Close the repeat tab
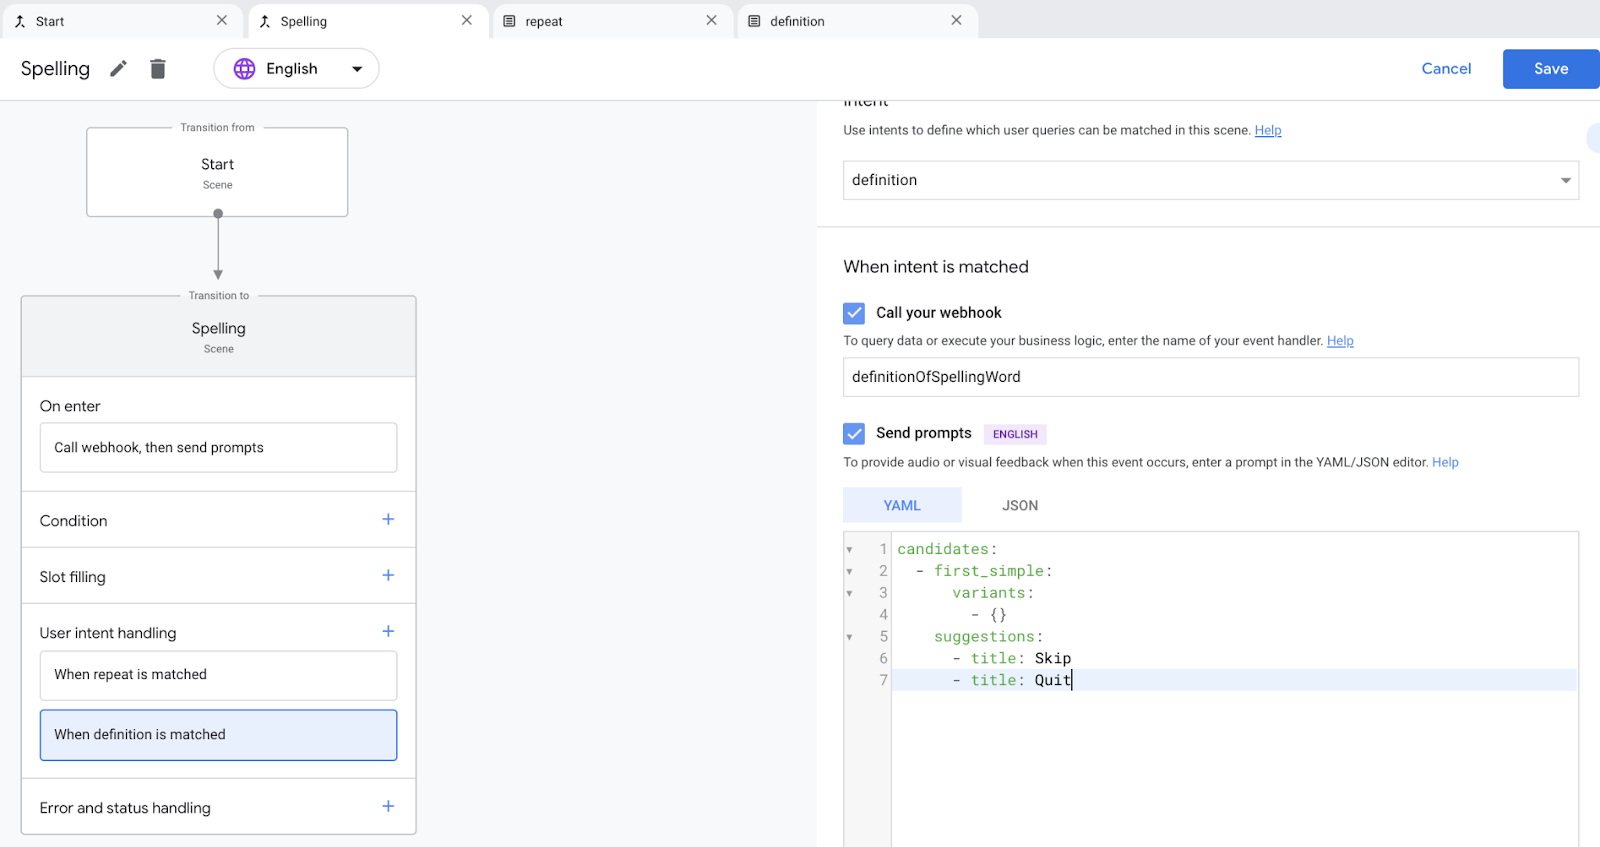The width and height of the screenshot is (1600, 847). (711, 21)
